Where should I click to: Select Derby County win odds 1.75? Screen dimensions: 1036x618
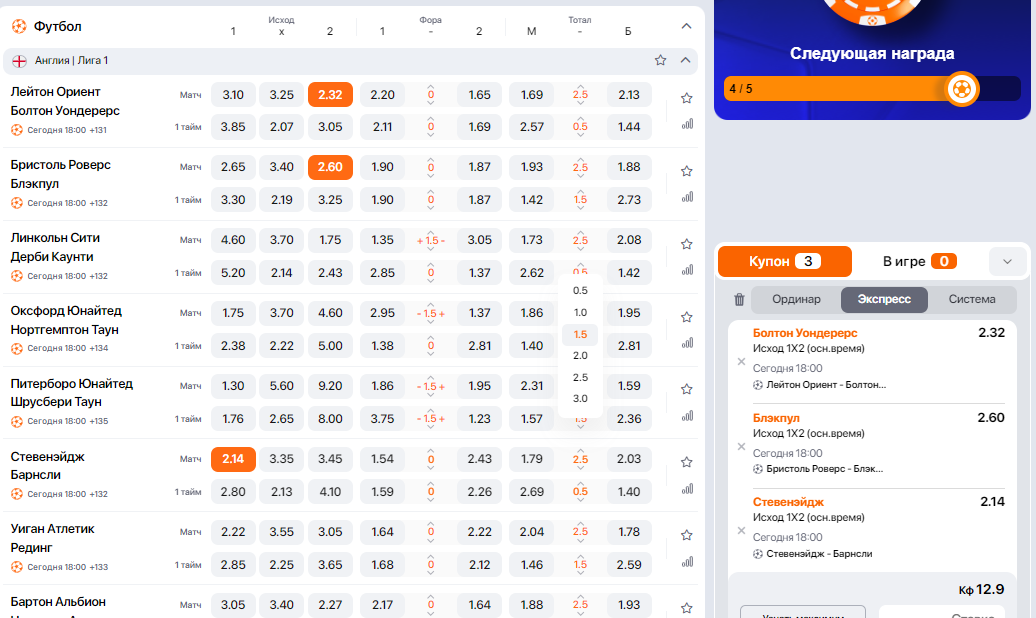coord(330,240)
